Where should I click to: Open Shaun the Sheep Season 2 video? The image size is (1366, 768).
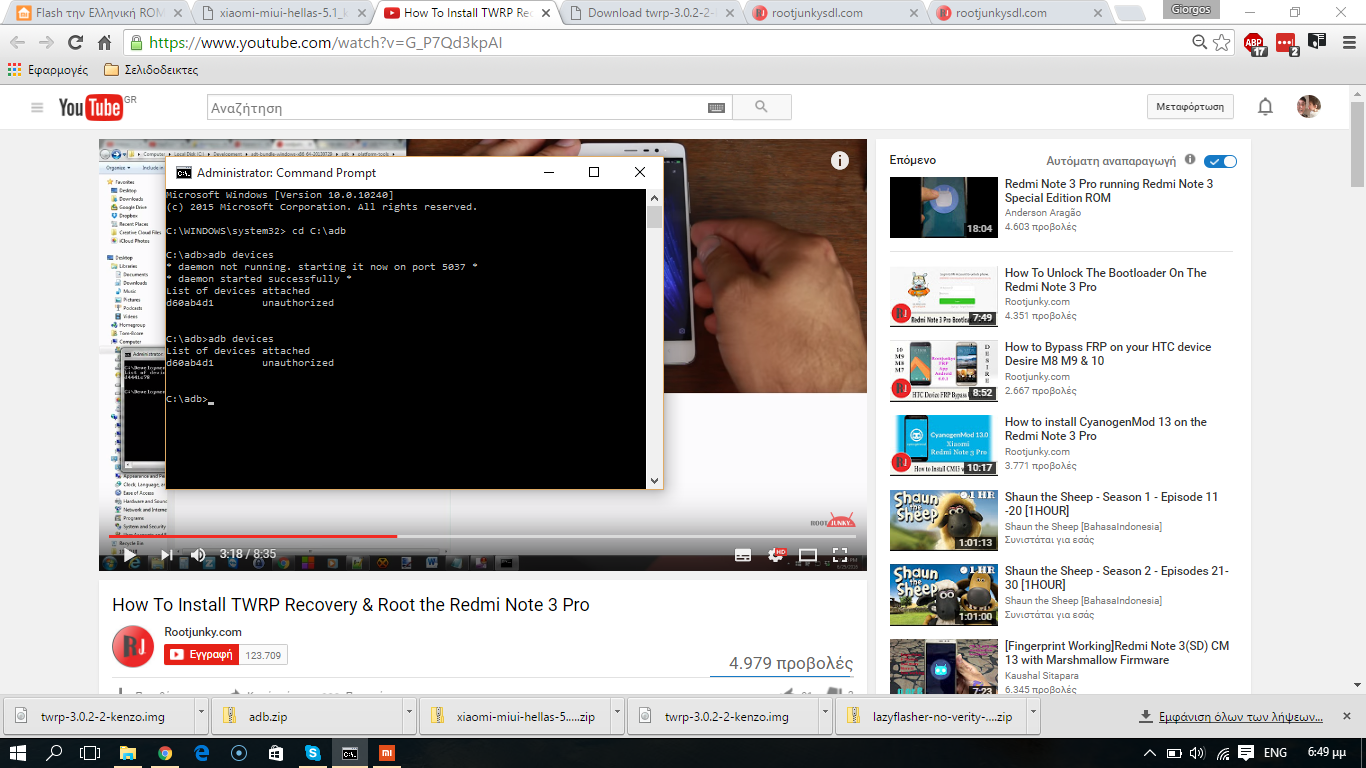1117,578
